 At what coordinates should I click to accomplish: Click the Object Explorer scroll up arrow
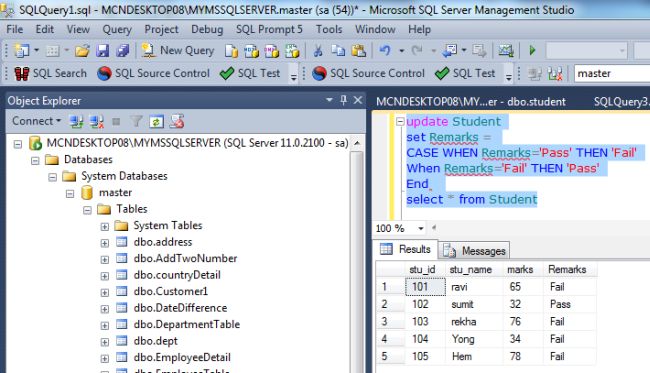pos(357,143)
